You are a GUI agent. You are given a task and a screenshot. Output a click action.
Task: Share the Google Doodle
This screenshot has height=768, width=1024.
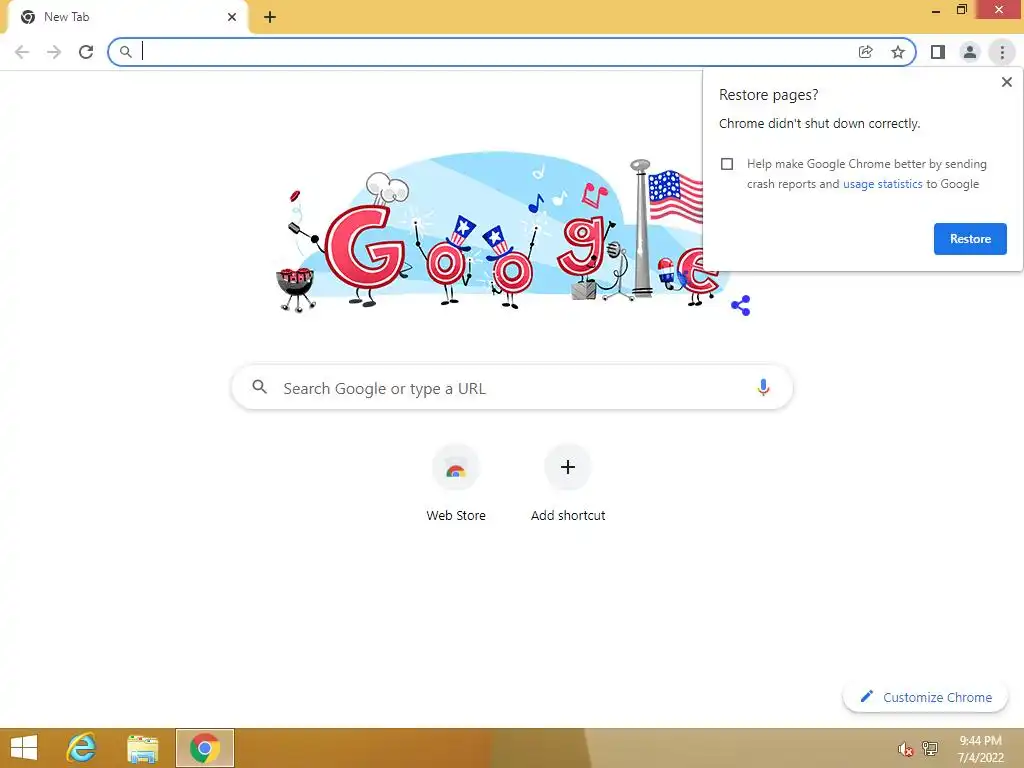coord(741,305)
